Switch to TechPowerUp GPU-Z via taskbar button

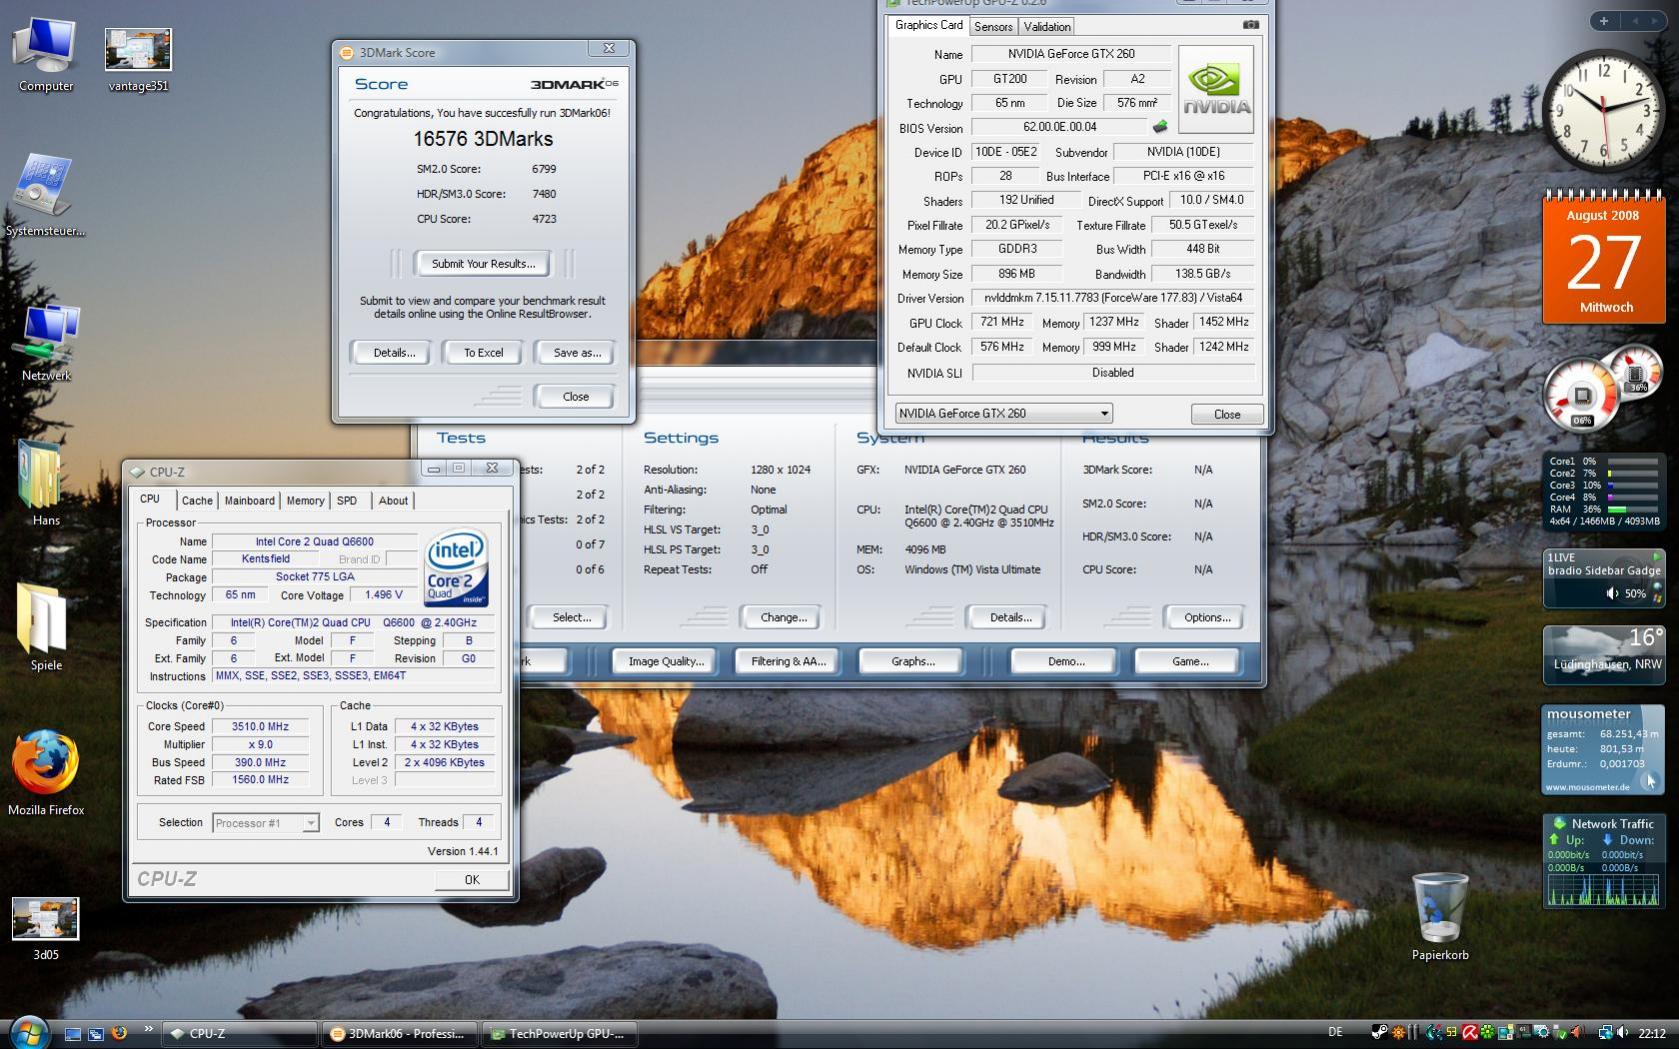click(561, 1034)
